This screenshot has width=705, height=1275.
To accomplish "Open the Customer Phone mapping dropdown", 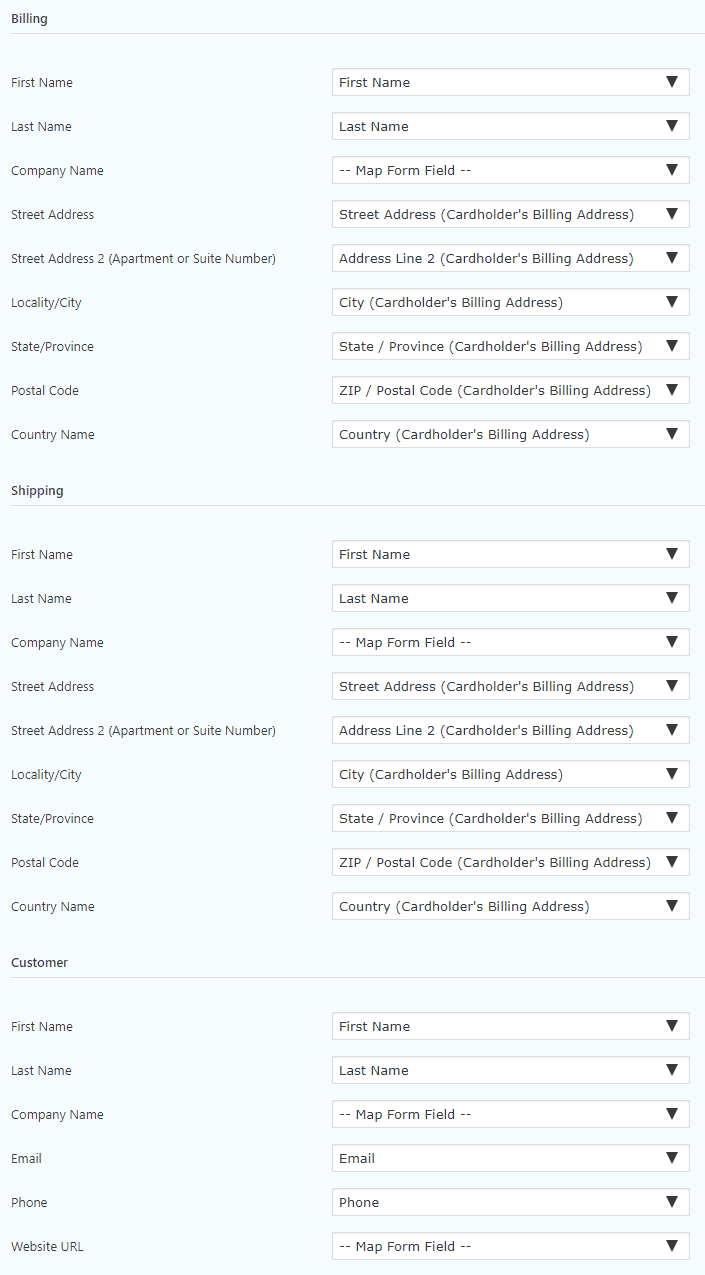I will click(x=510, y=1202).
